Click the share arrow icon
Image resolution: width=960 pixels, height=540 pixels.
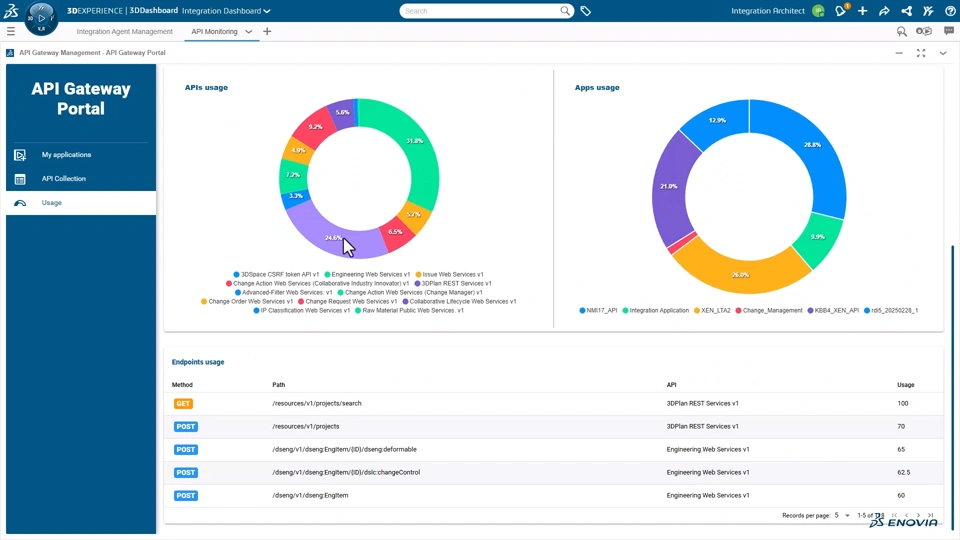point(884,10)
